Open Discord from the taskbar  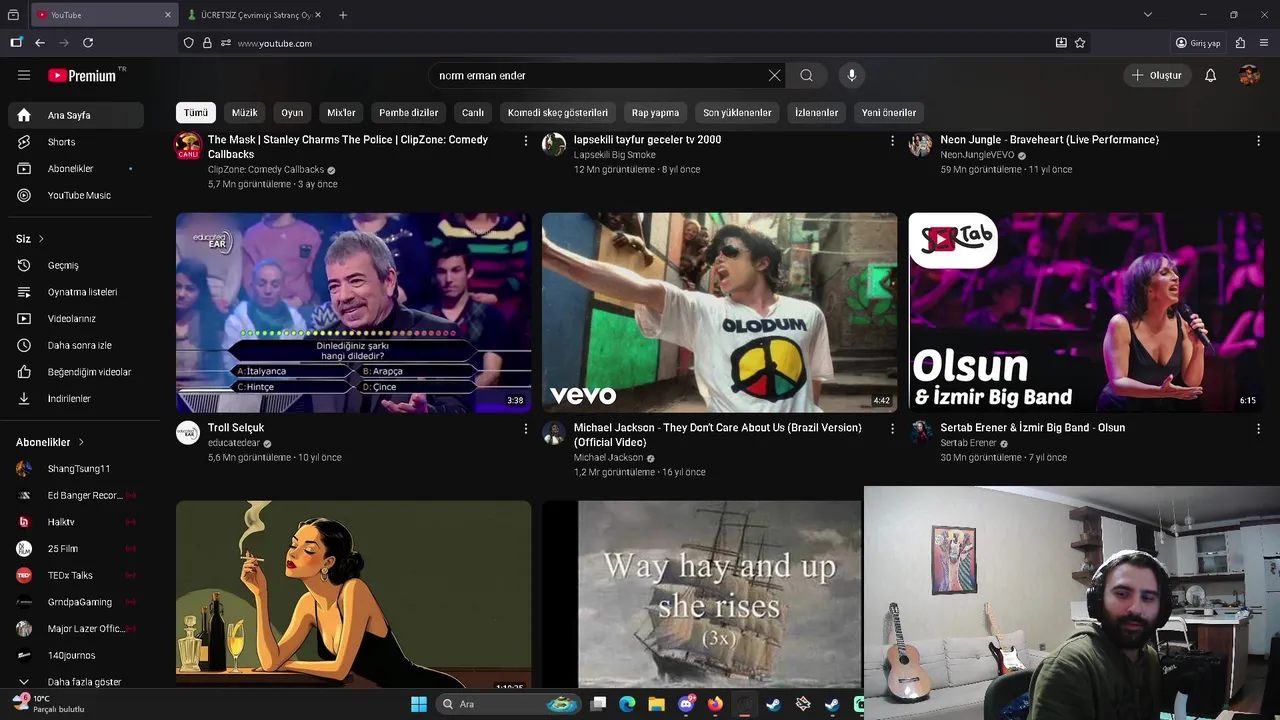click(x=686, y=704)
